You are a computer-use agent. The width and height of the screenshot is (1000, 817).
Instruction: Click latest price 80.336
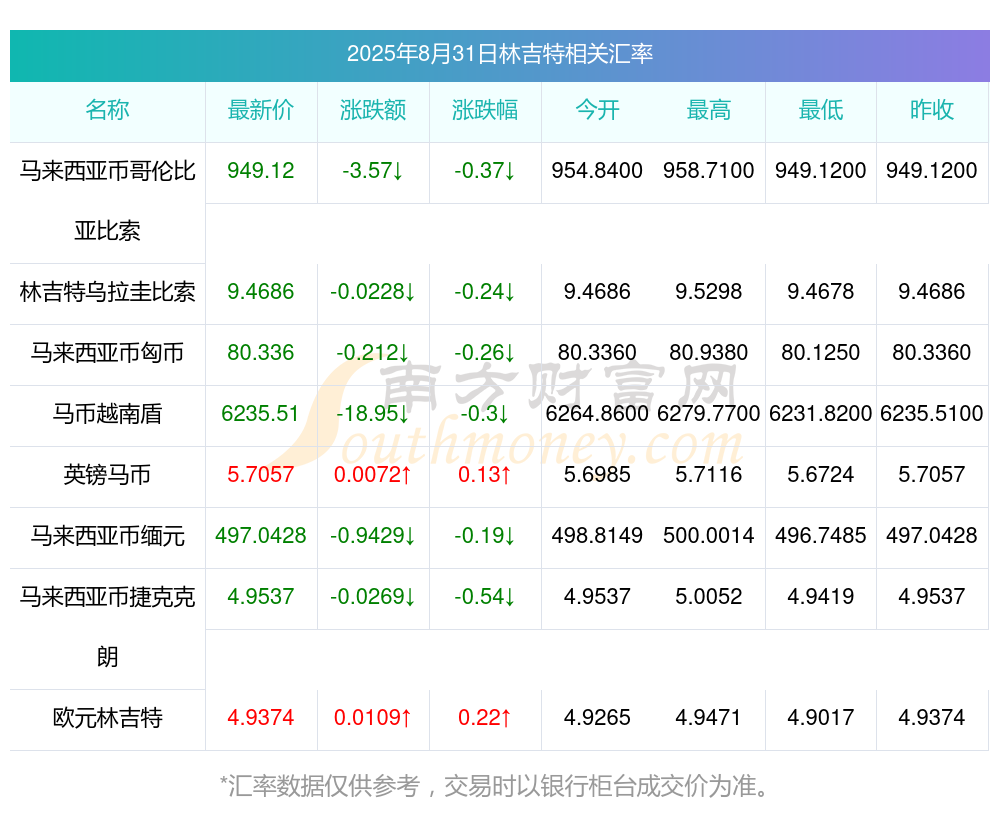click(x=261, y=353)
